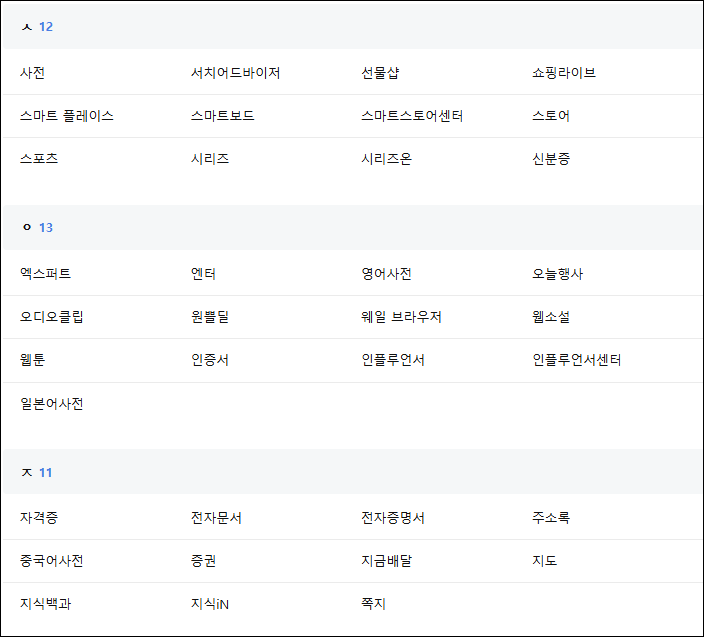Select the 오늘행사 link
704x637 pixels.
[x=557, y=273]
